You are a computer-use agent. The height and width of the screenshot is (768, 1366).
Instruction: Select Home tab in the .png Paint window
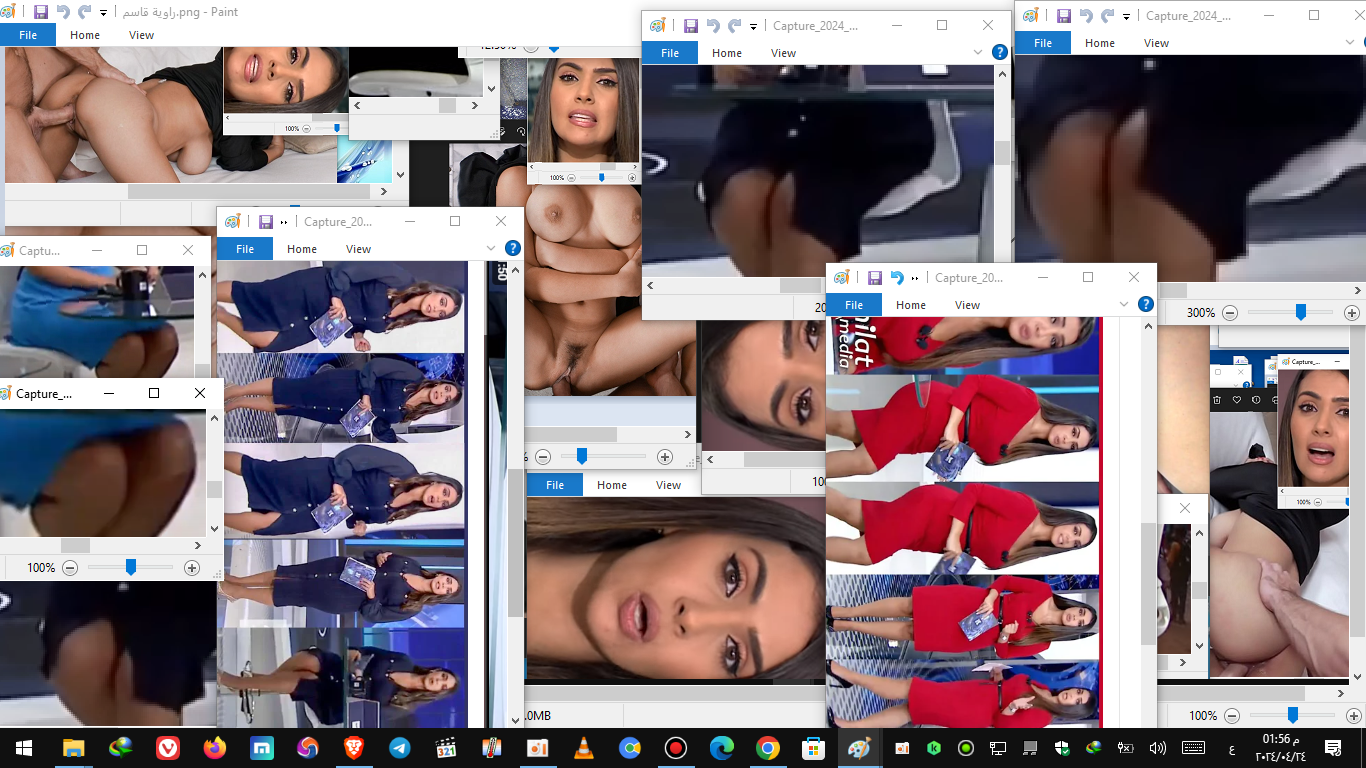coord(85,35)
